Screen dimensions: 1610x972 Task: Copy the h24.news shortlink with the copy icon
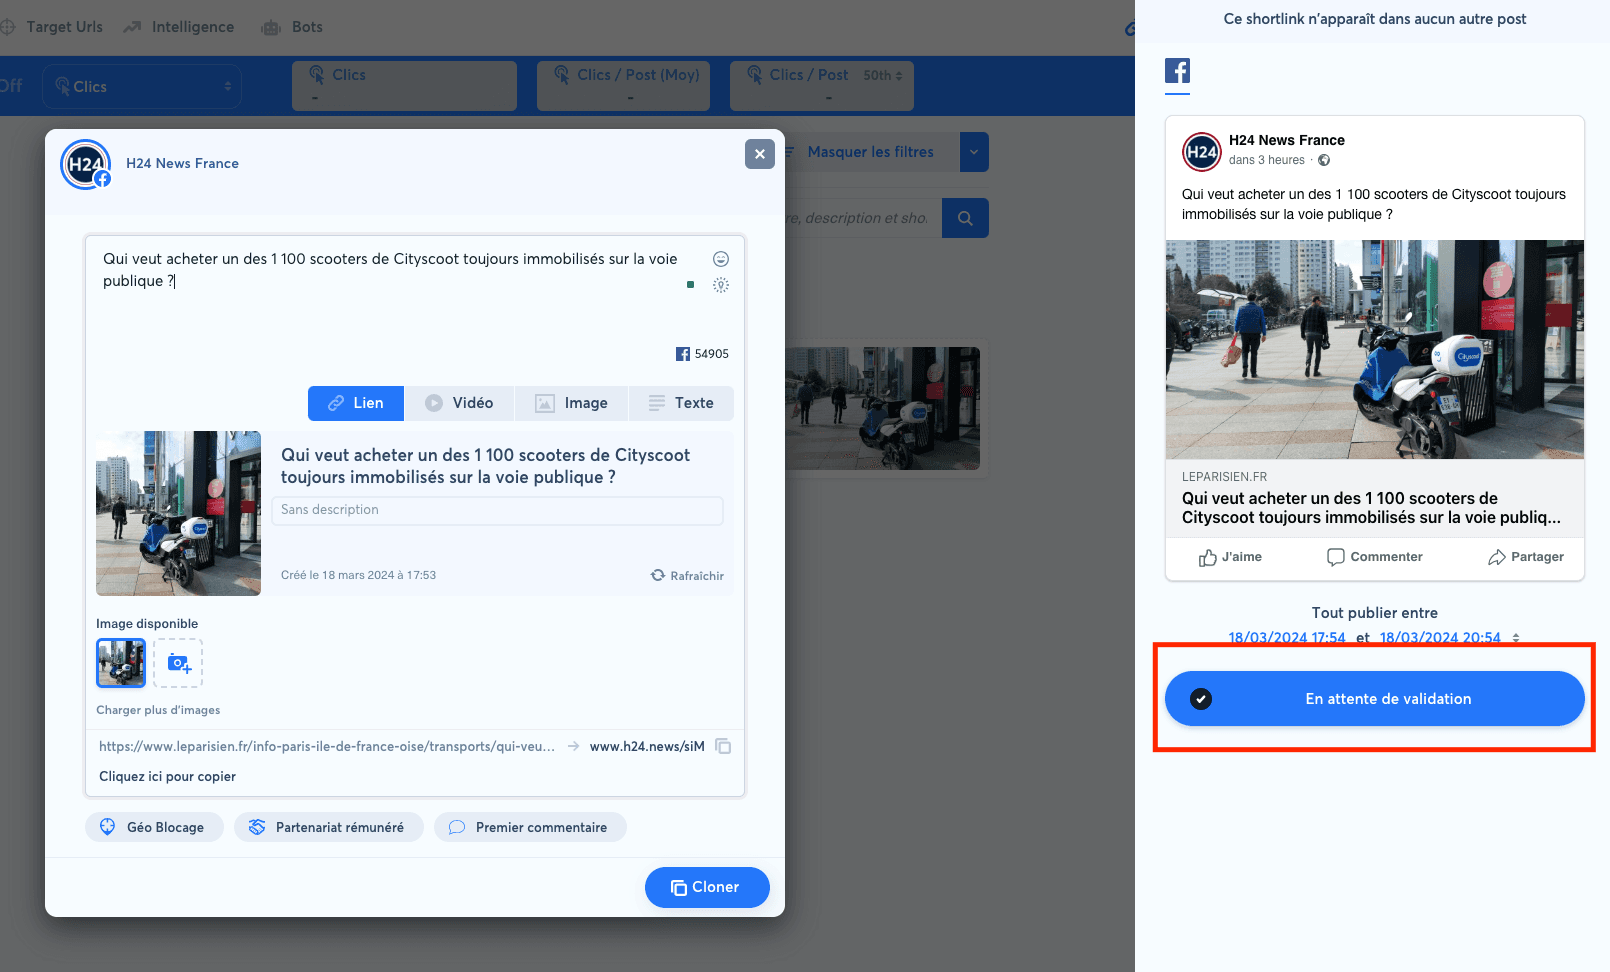(723, 746)
